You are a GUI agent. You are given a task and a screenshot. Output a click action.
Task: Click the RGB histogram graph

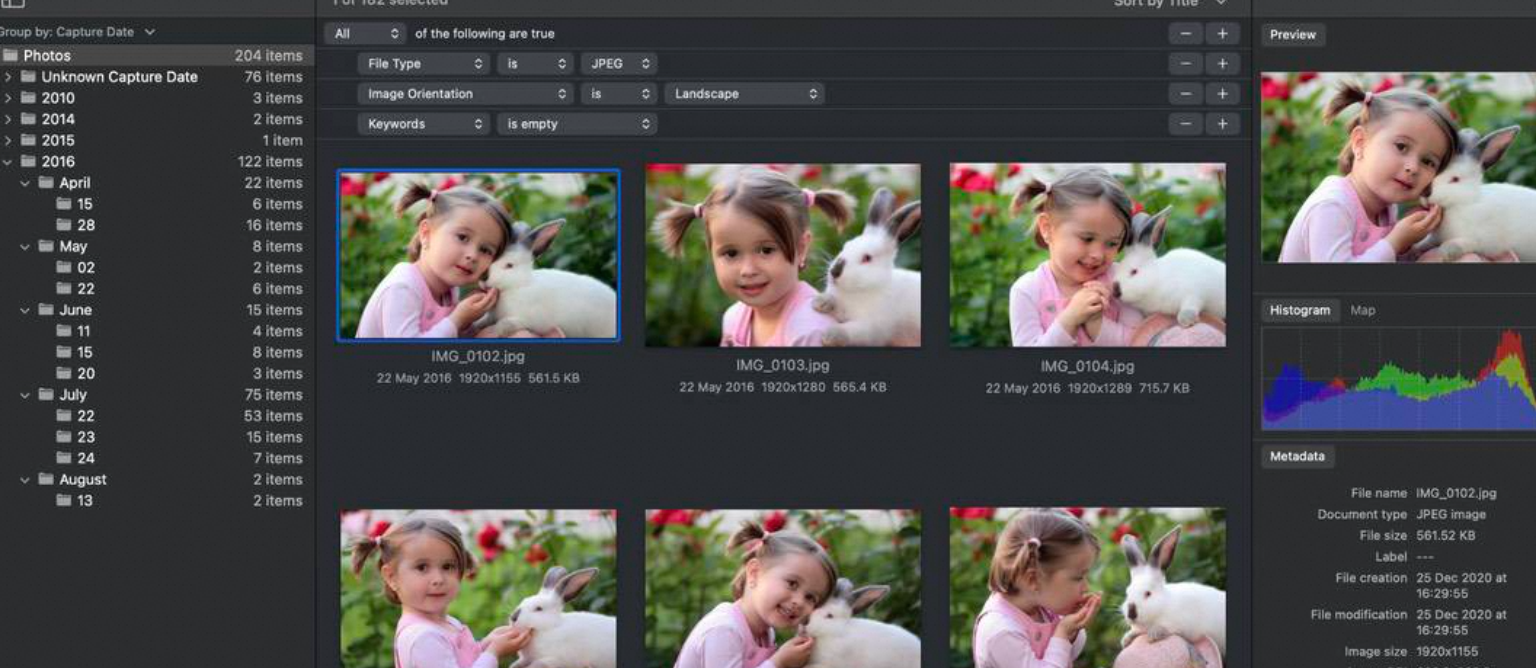[1398, 378]
